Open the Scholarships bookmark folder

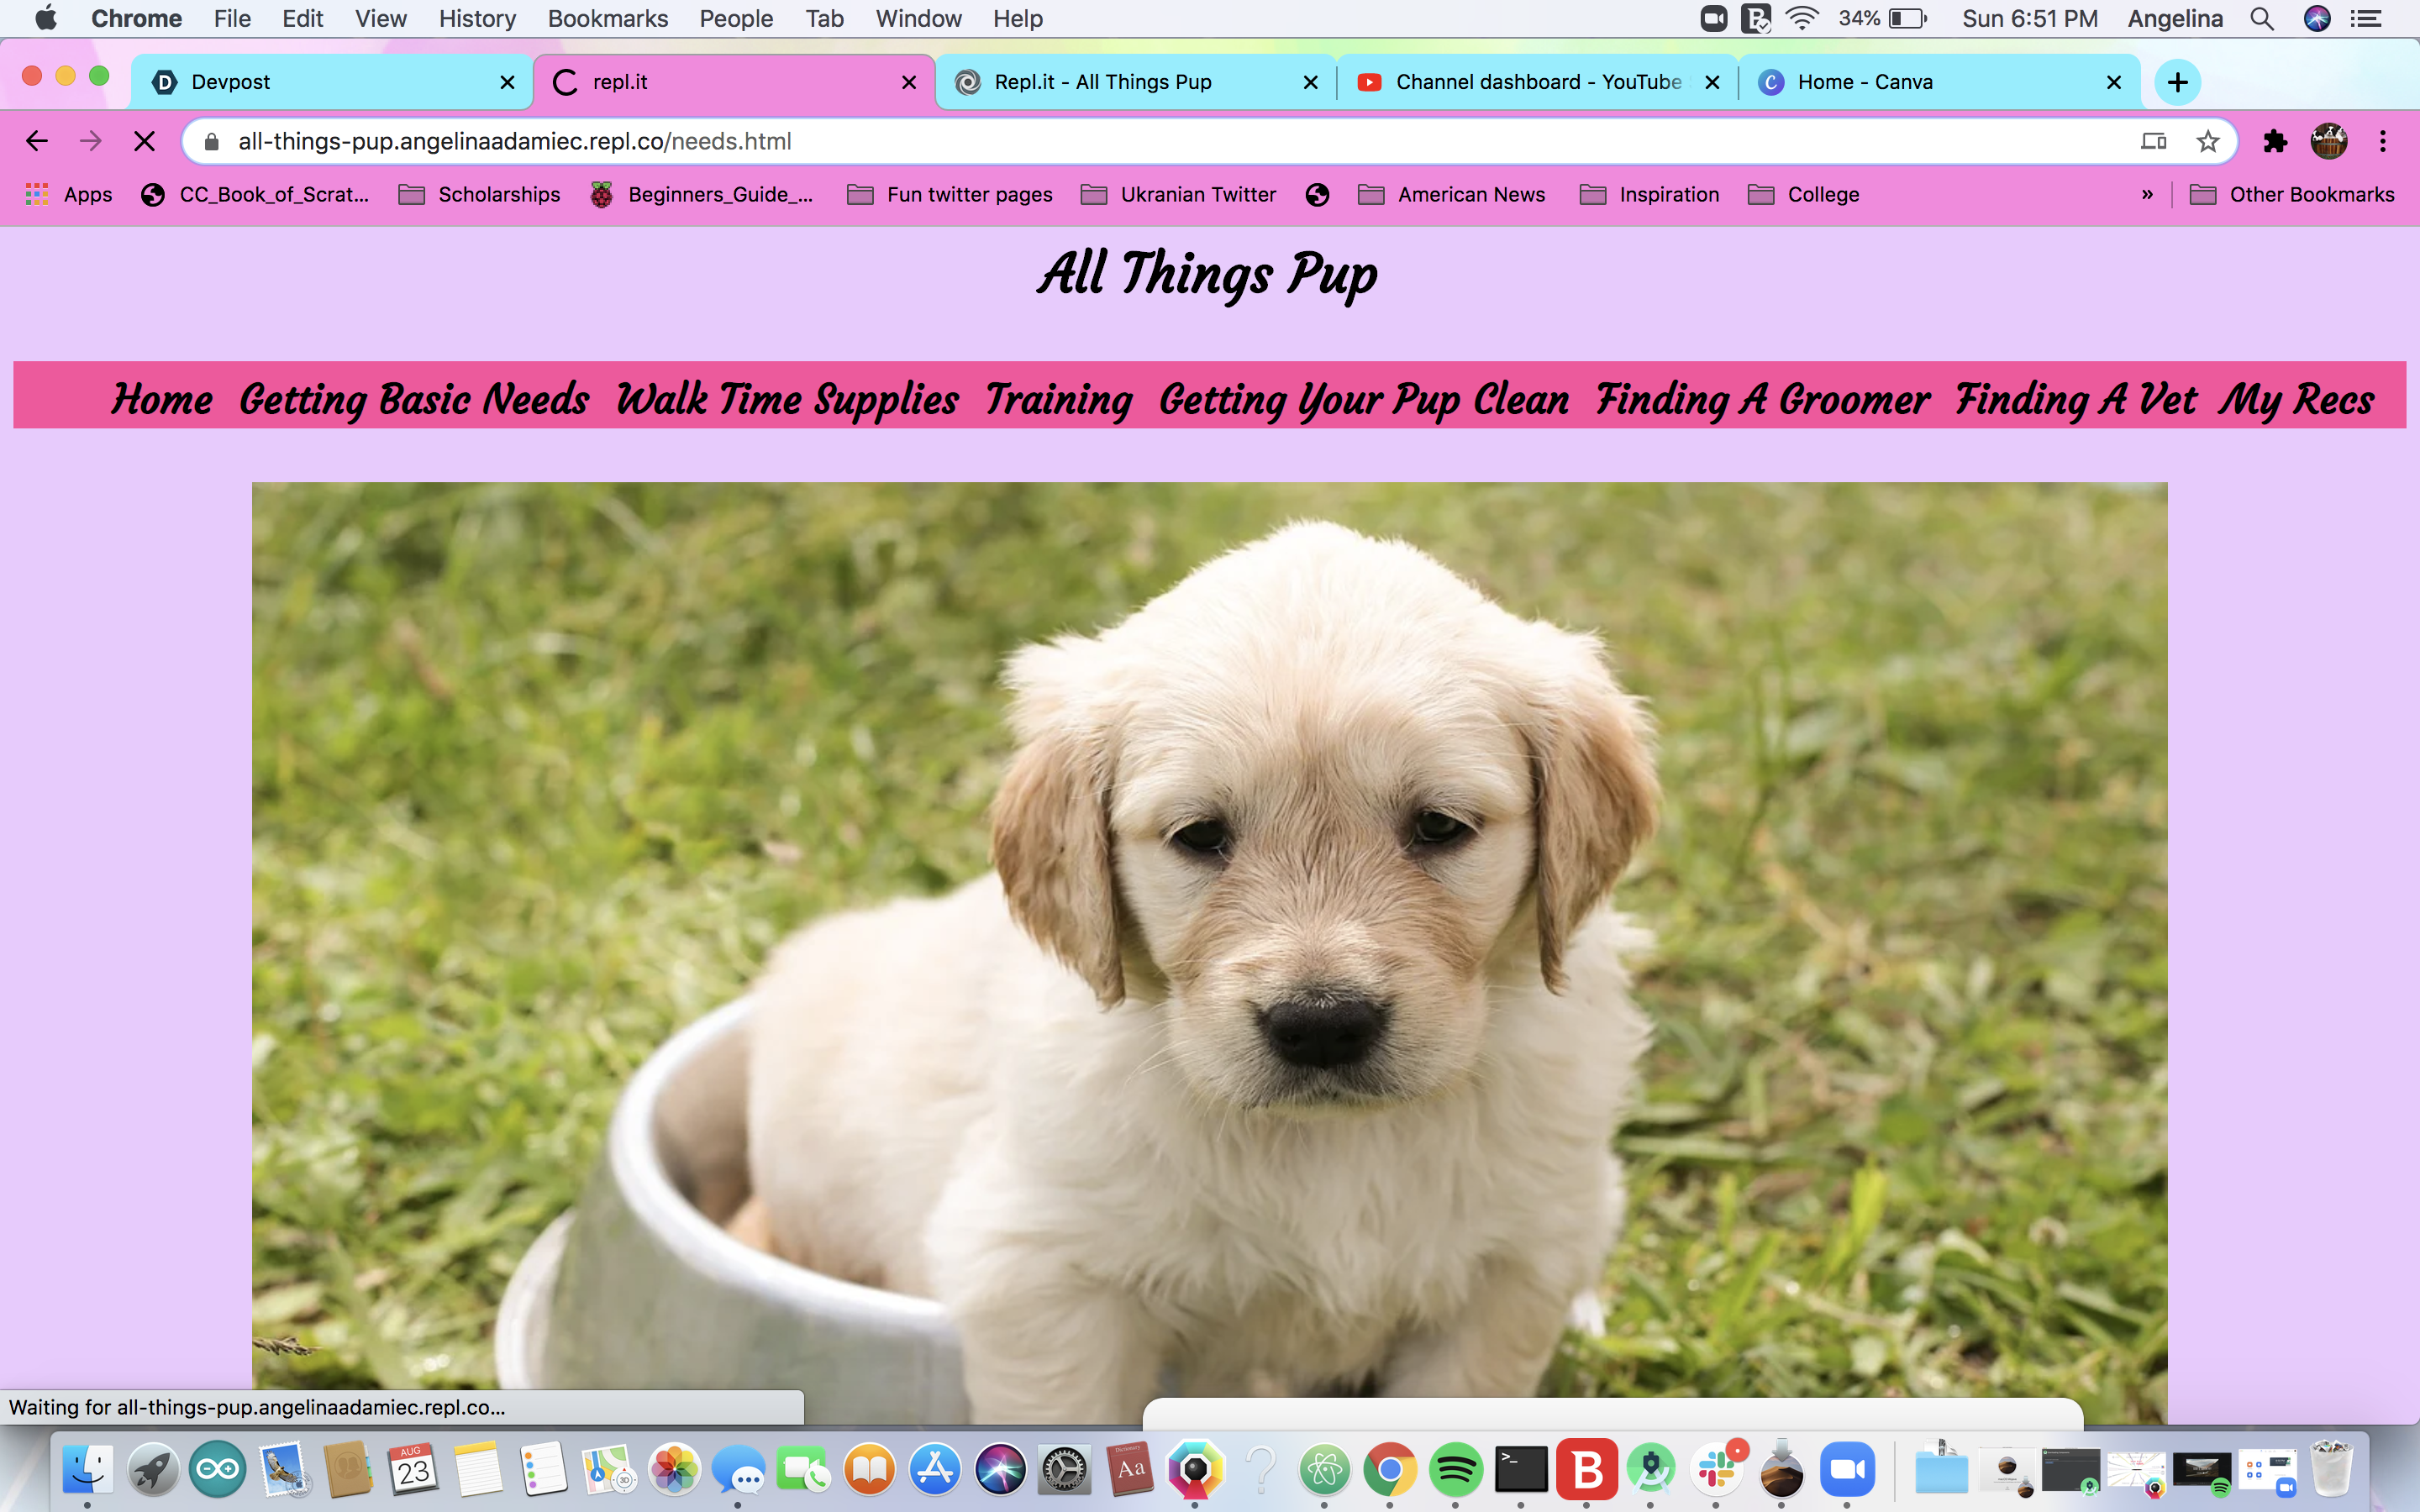pos(480,194)
